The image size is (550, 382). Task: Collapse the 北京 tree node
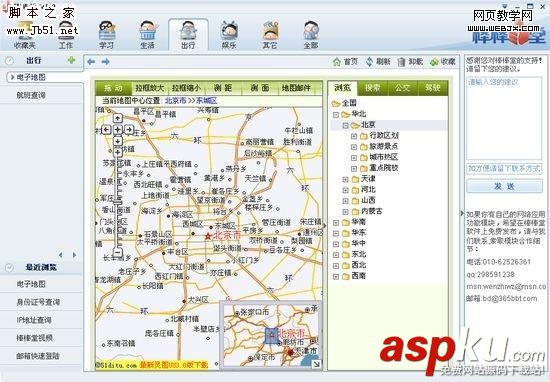(x=346, y=125)
